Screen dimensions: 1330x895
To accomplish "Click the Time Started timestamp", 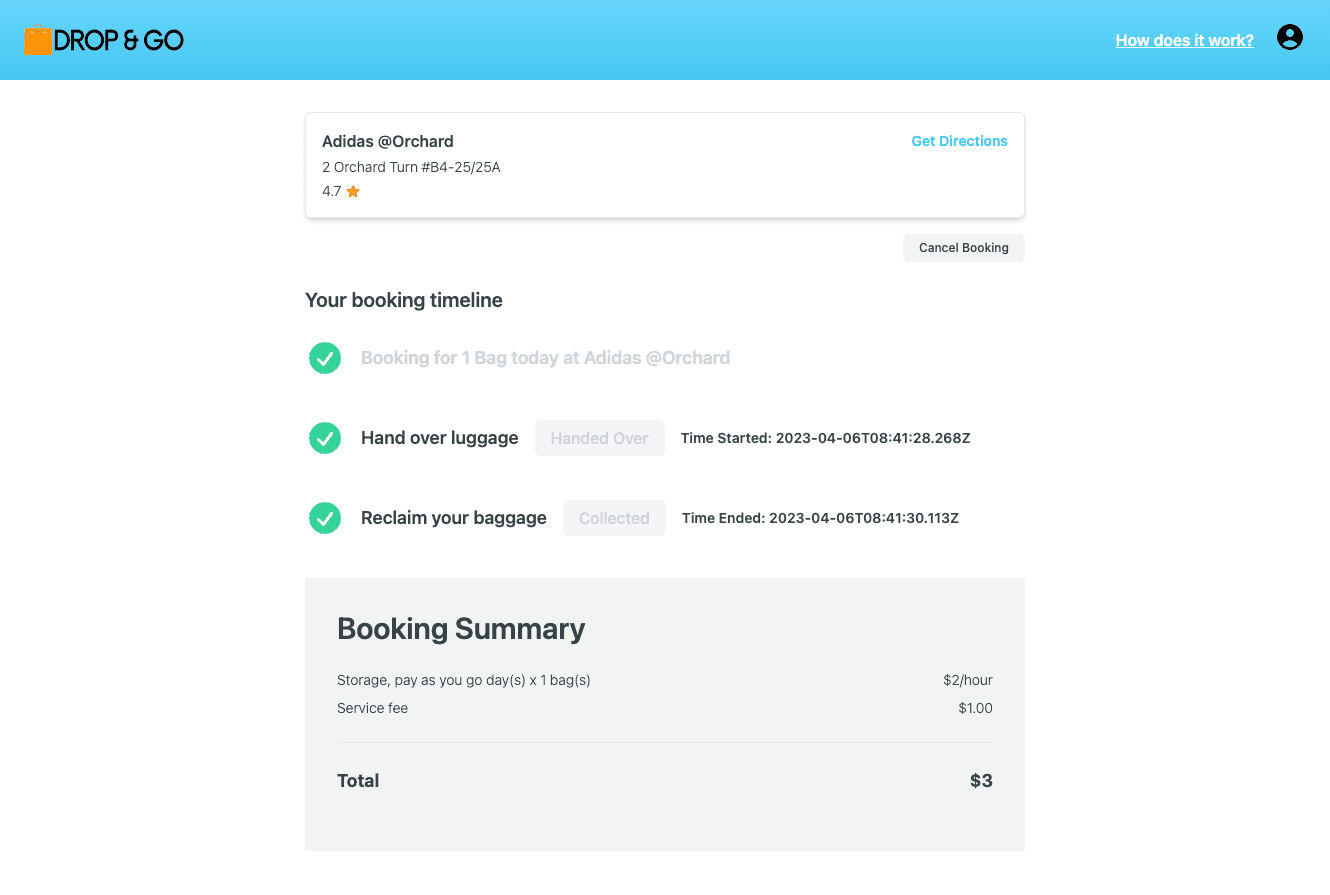I will 825,438.
